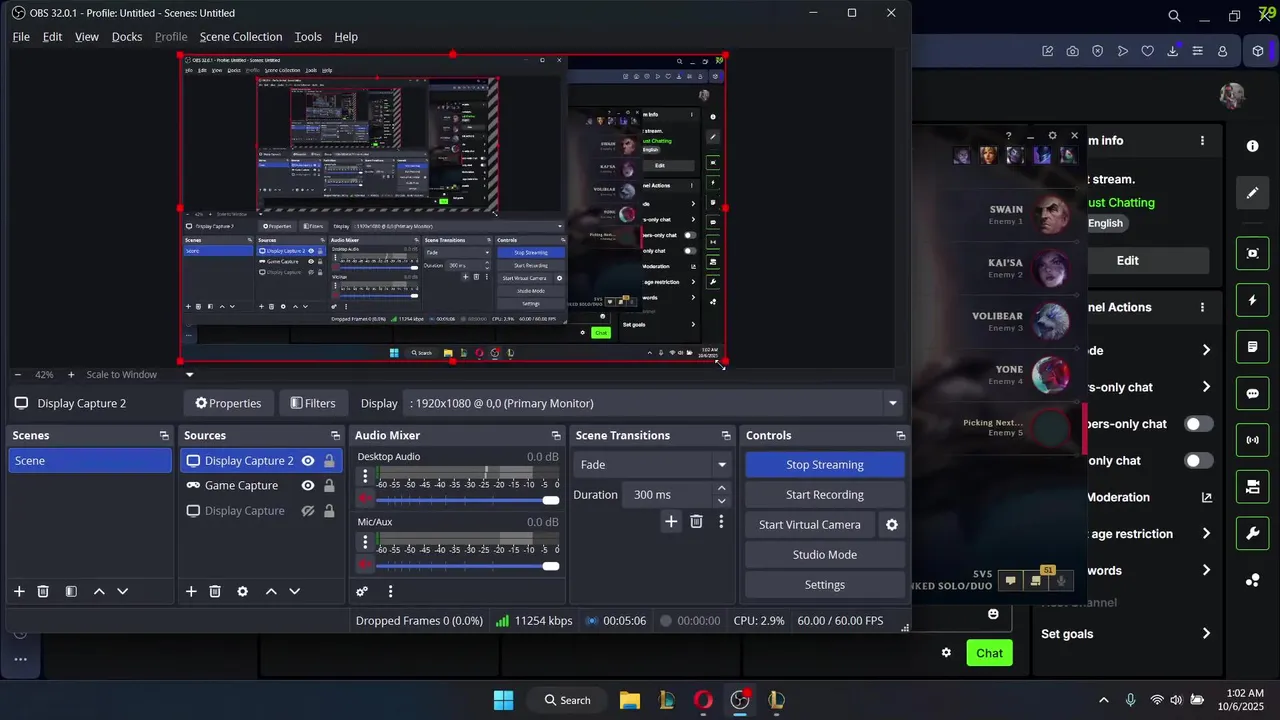Viewport: 1280px width, 720px height.
Task: Click Desktop Audio volume slider
Action: click(x=468, y=500)
